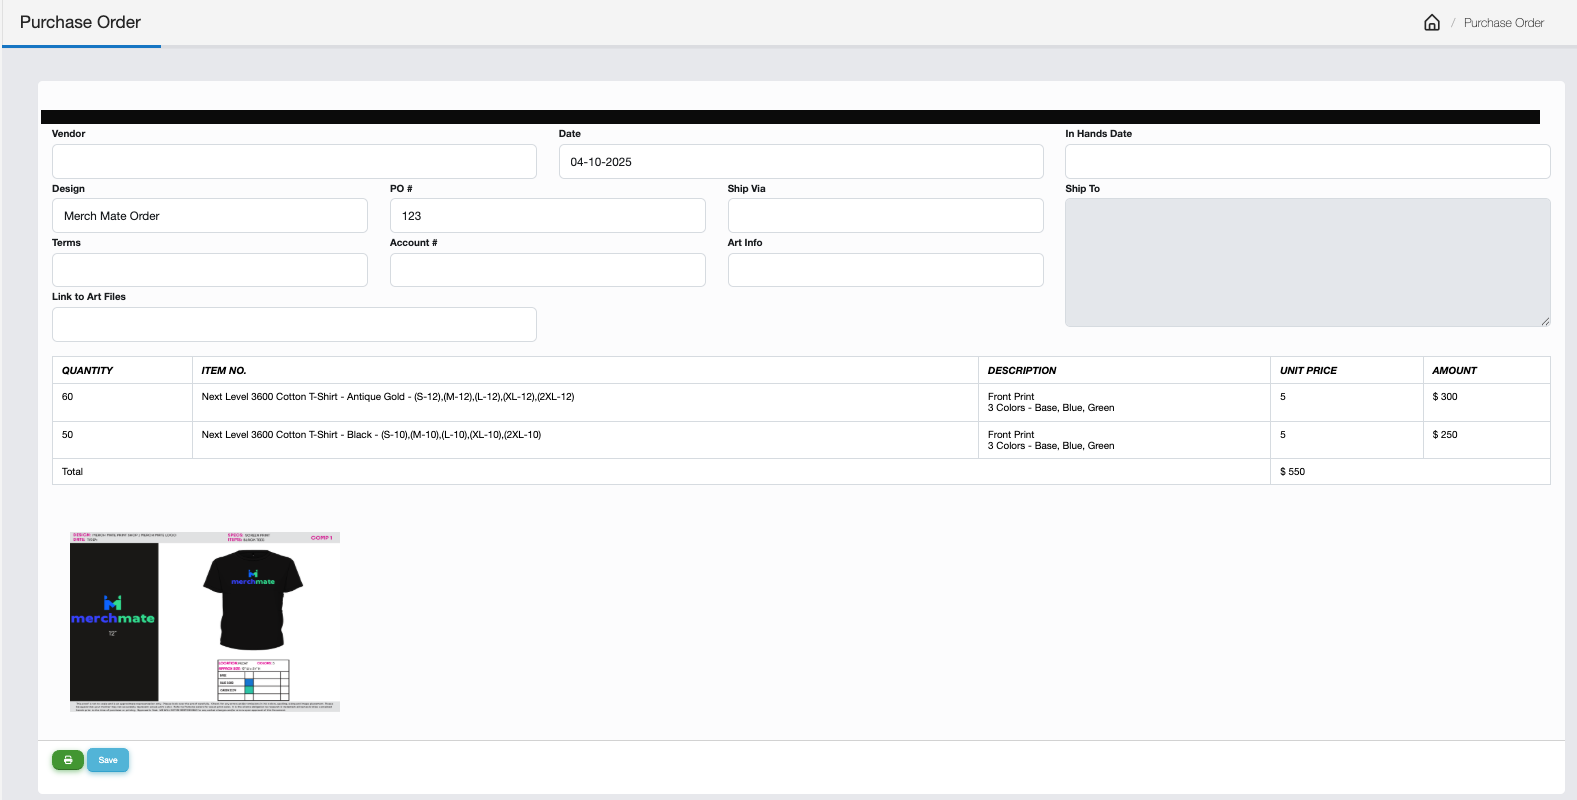The width and height of the screenshot is (1577, 800).
Task: Select the Antique Gold T-Shirt item row
Action: 388,397
